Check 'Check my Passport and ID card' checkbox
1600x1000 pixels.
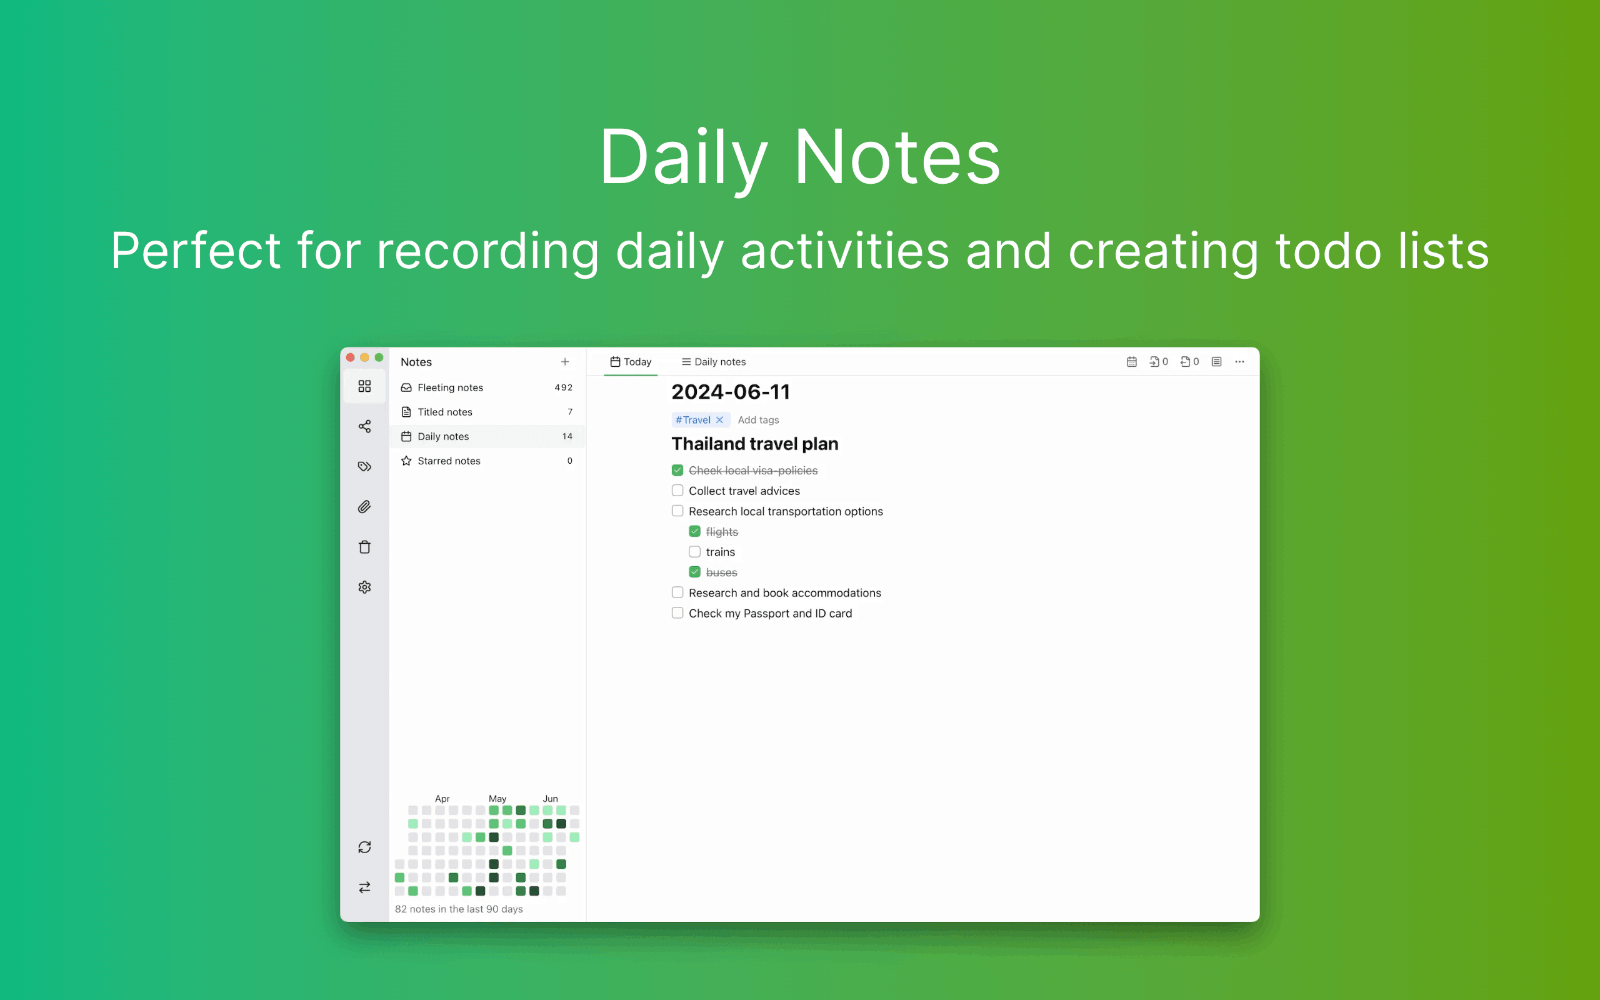(x=677, y=613)
